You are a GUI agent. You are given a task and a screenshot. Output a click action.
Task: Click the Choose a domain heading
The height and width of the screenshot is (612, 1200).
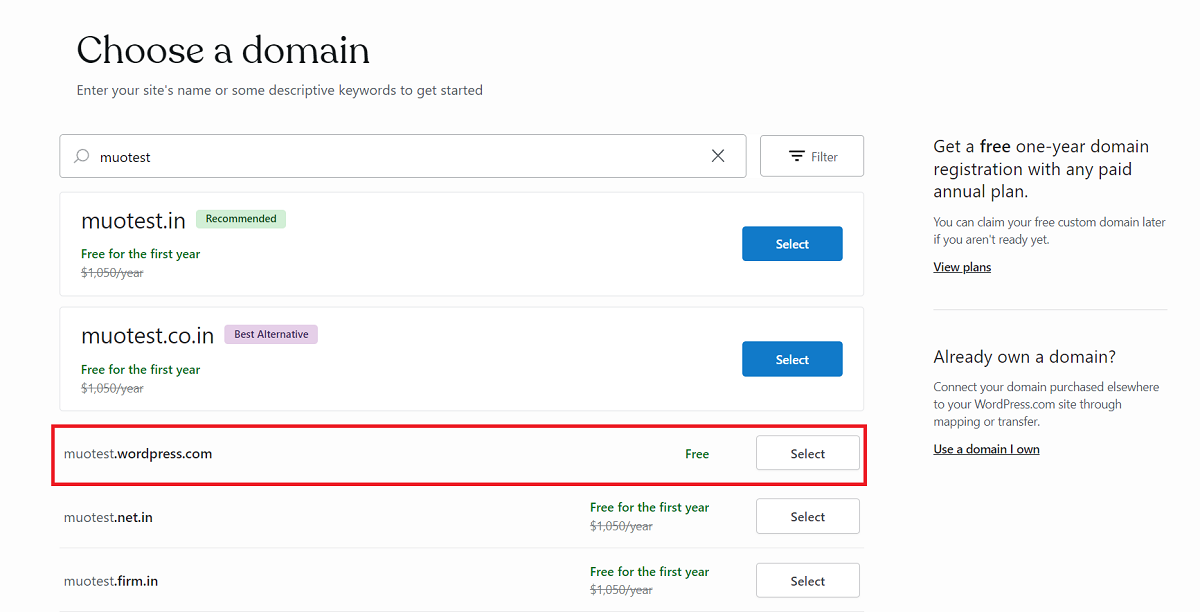point(222,50)
